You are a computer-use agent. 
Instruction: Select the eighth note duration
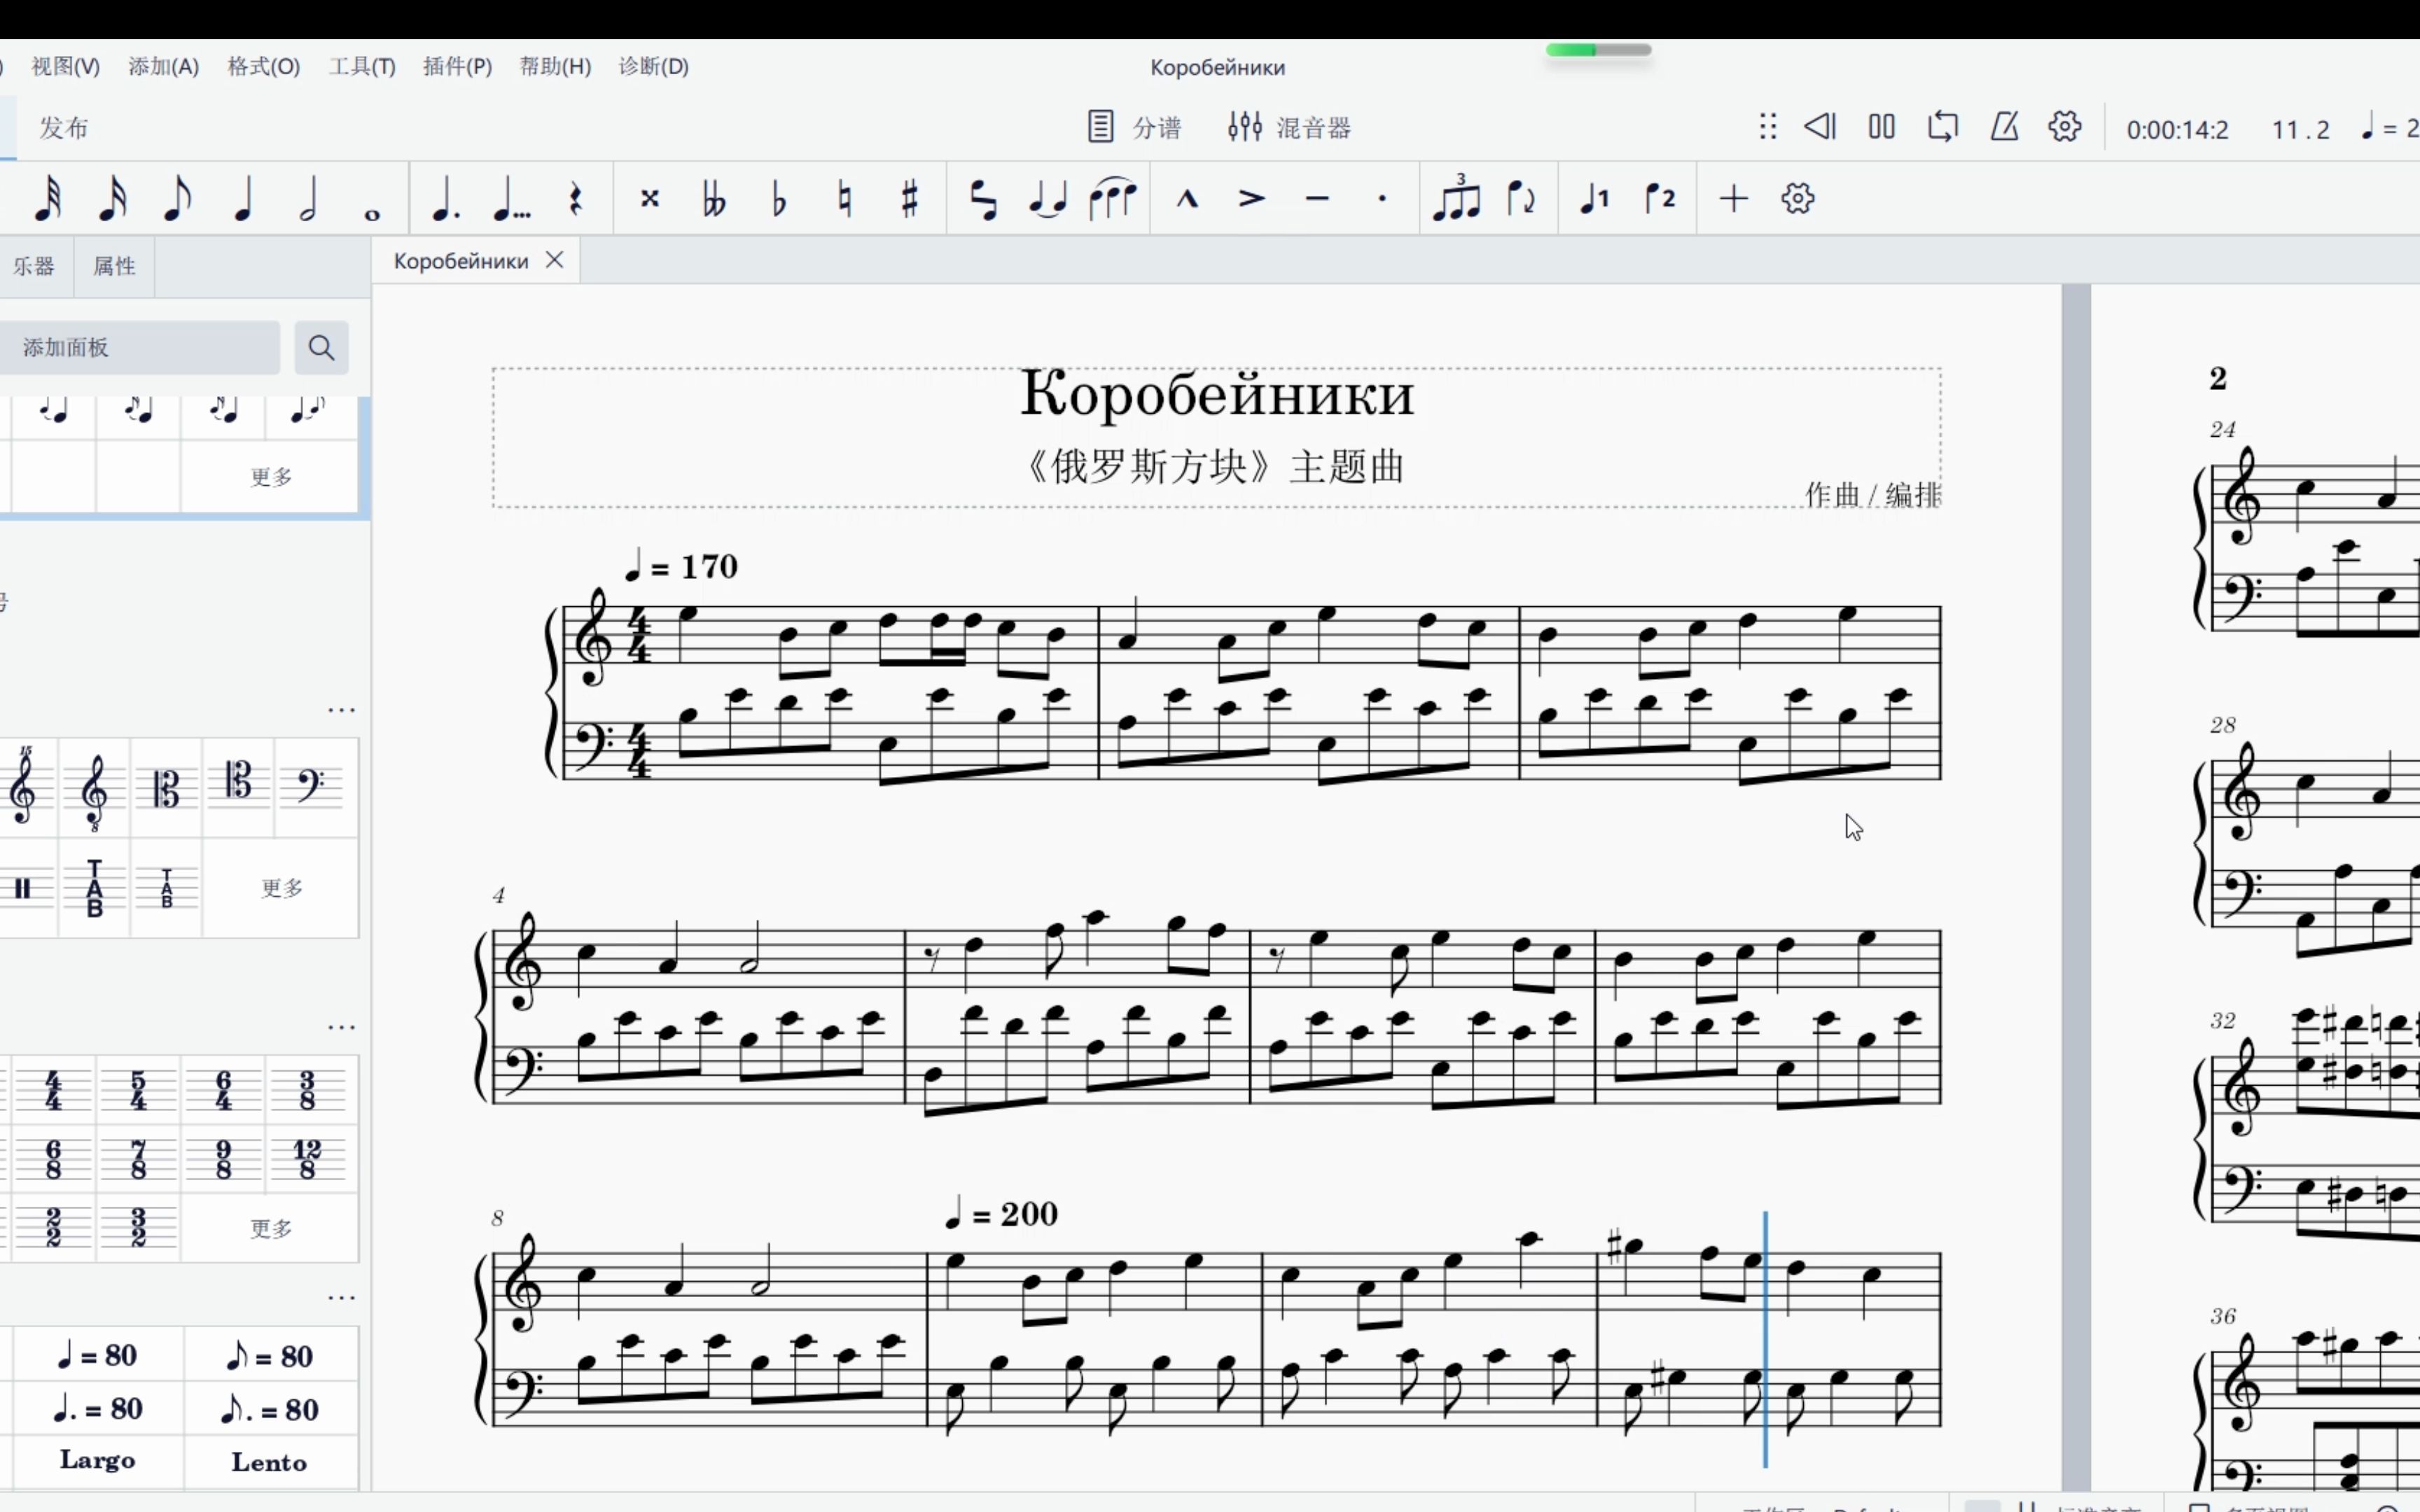click(177, 198)
